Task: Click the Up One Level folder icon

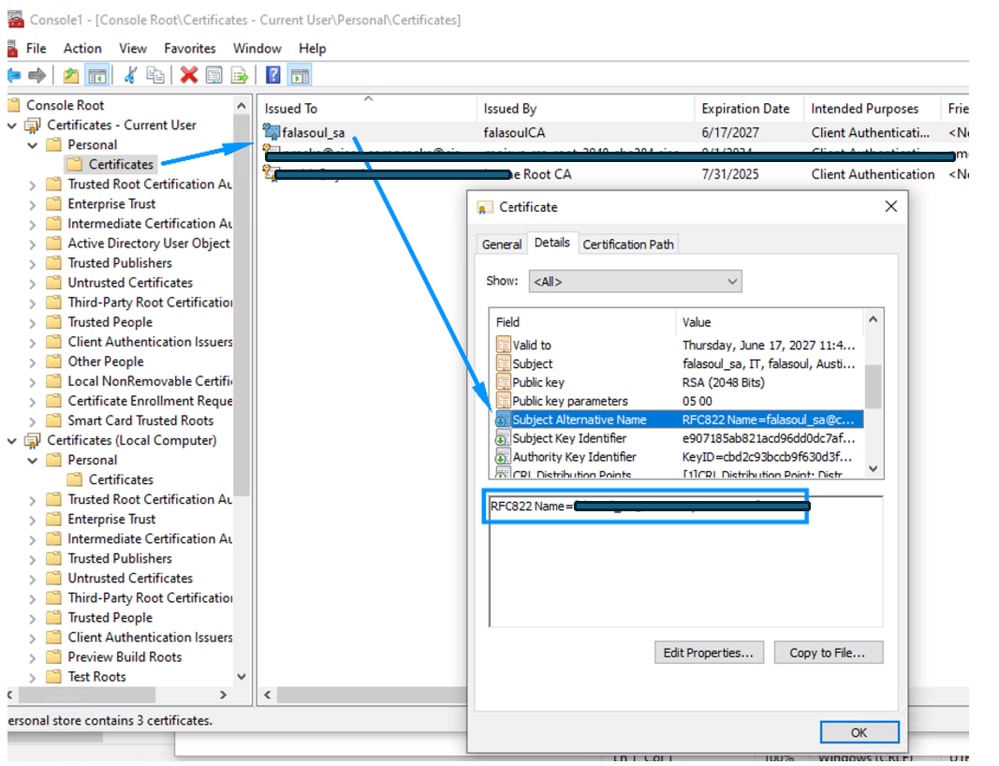Action: [x=71, y=75]
